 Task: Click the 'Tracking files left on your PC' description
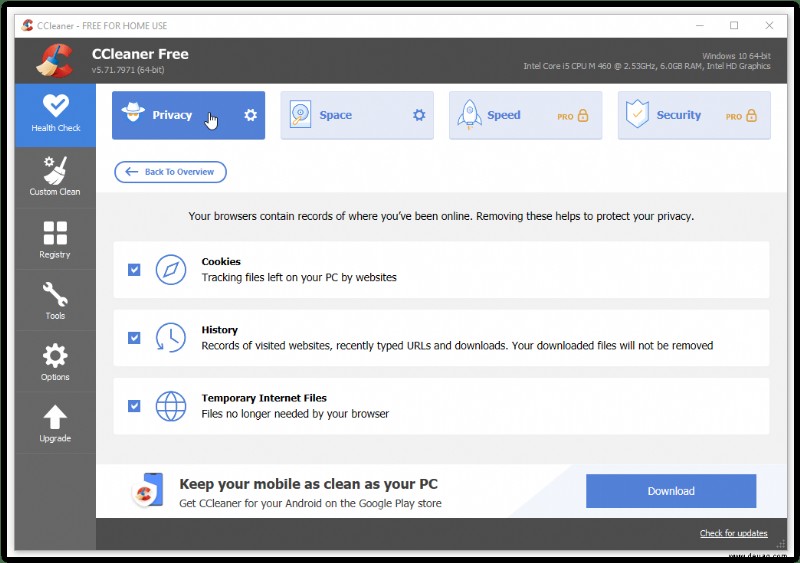[299, 277]
